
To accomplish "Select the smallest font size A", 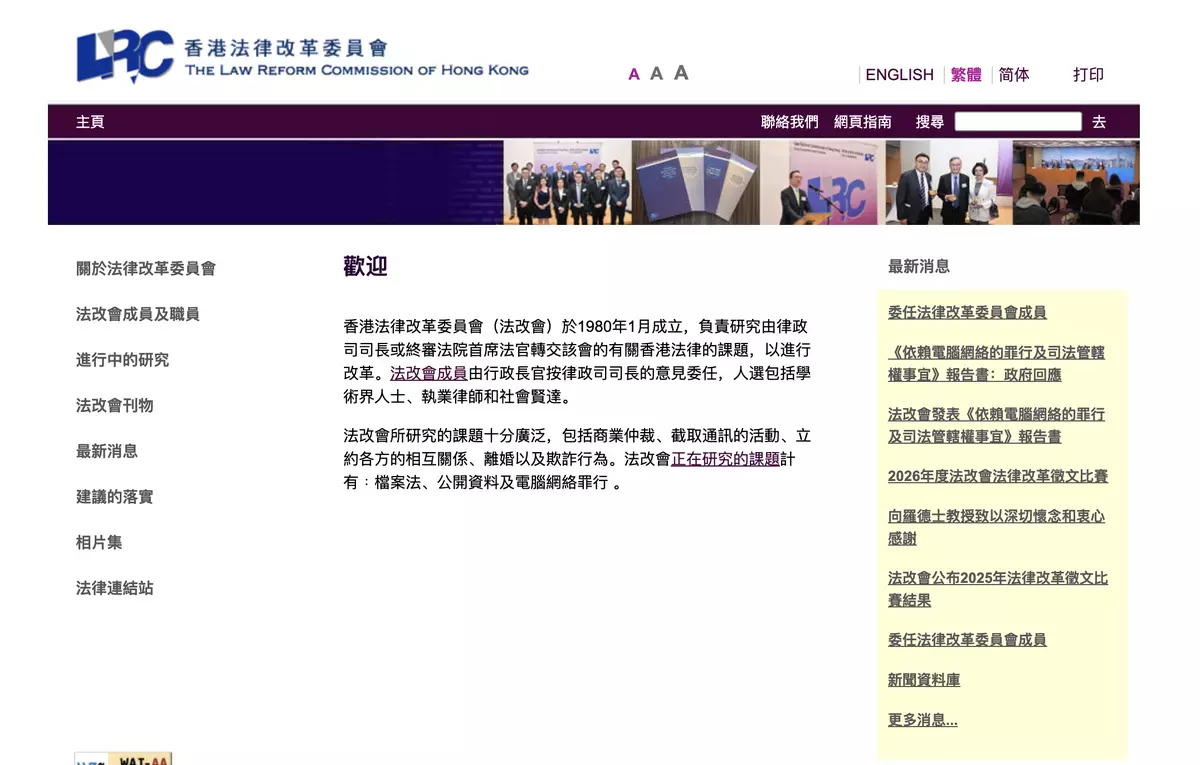I will click(x=634, y=74).
